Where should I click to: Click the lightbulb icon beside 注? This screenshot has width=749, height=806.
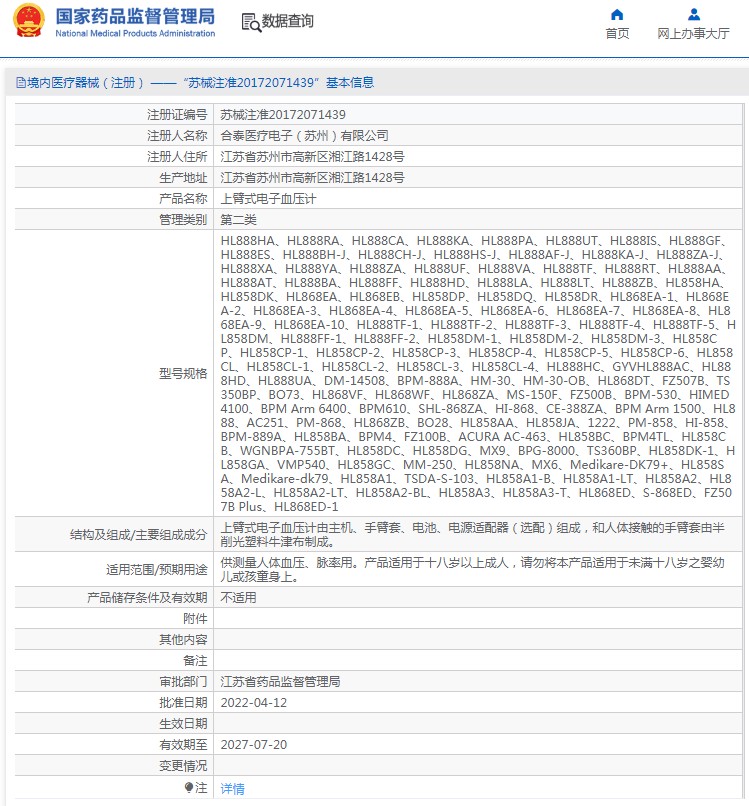point(189,787)
